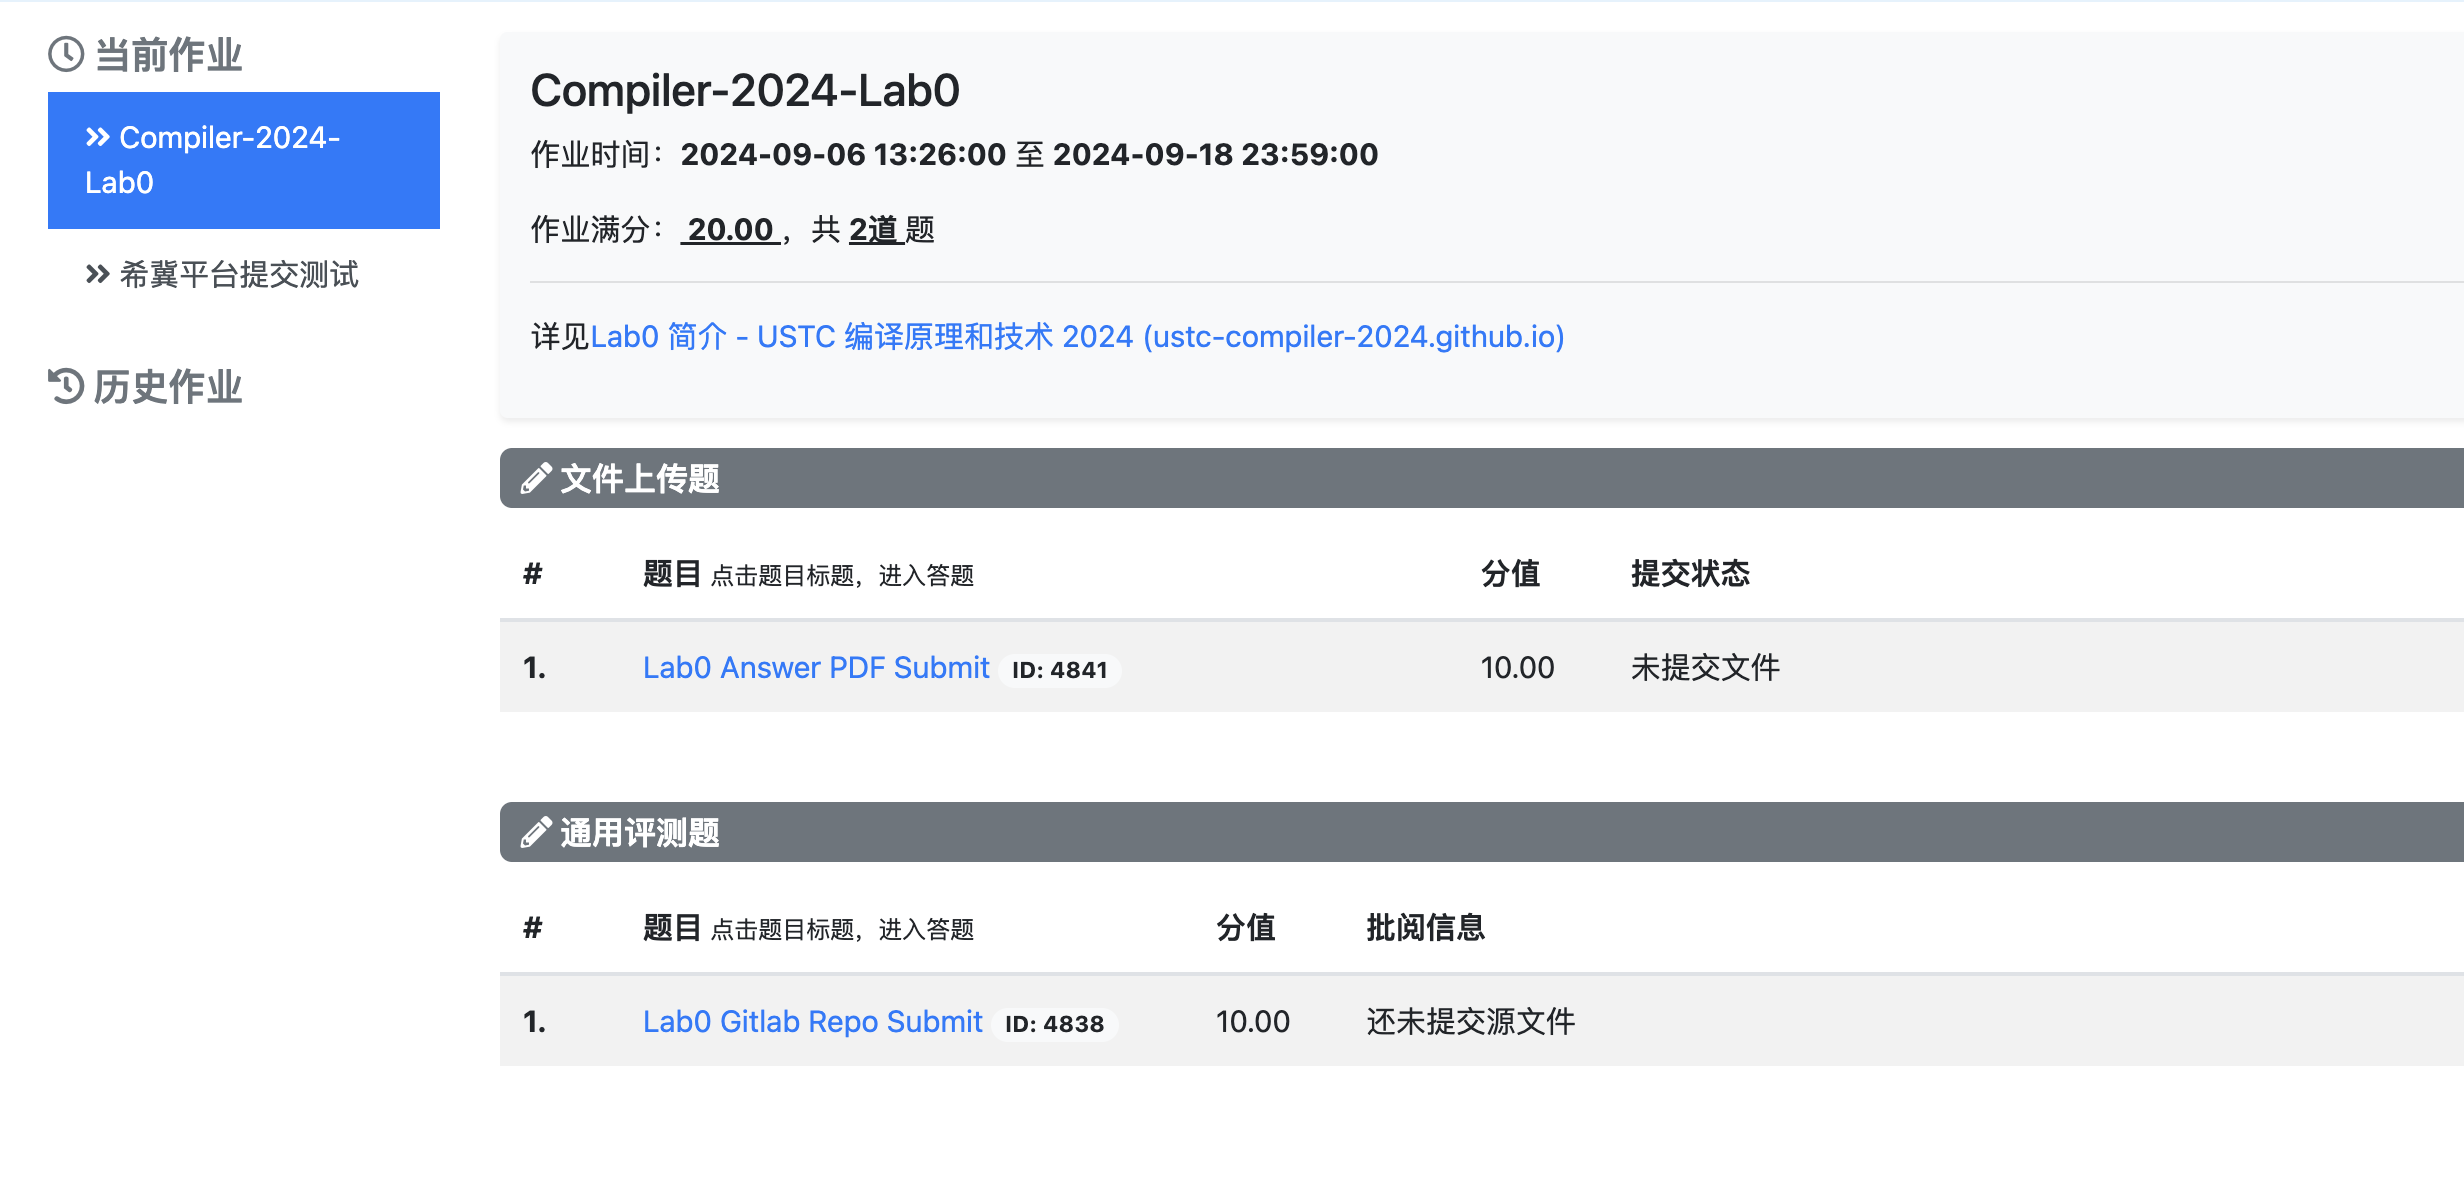Click the double-chevron icon before 希冀平台提交测试
The width and height of the screenshot is (2464, 1204).
coord(97,274)
